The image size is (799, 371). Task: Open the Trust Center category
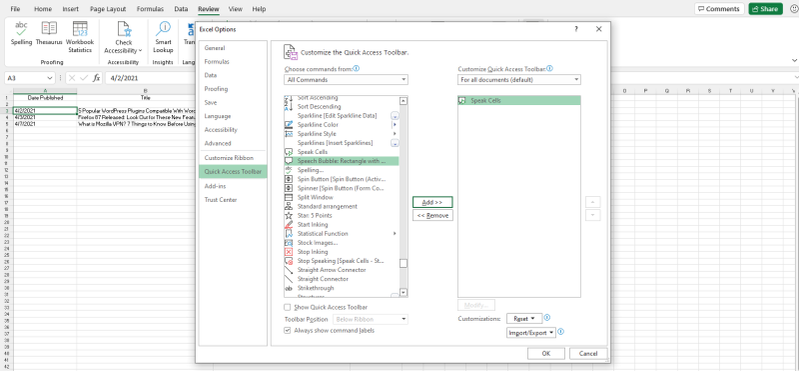point(233,200)
